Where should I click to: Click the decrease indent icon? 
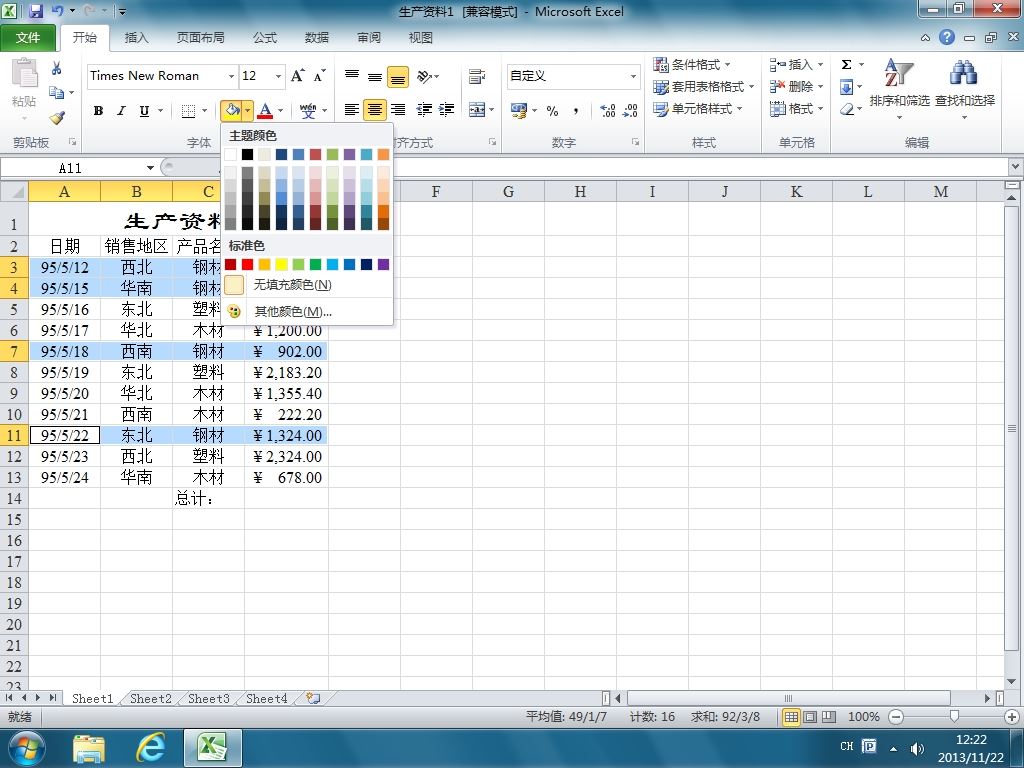(424, 110)
